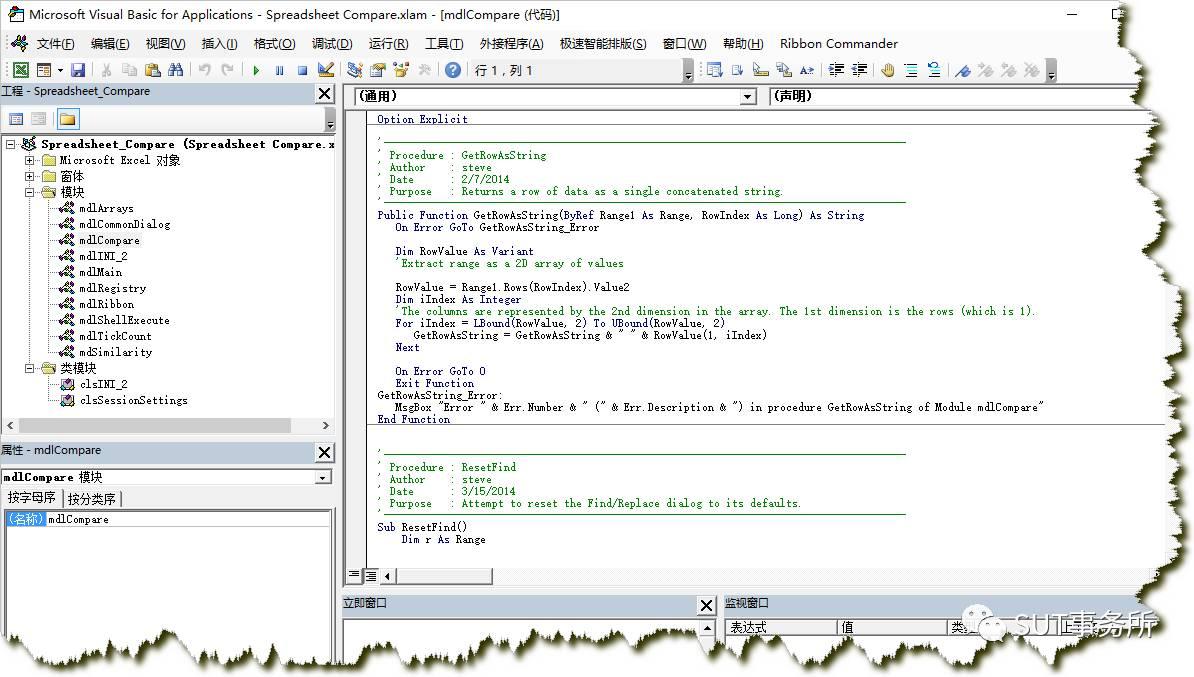Open help via the blue question icon
The width and height of the screenshot is (1194, 677).
[x=452, y=70]
